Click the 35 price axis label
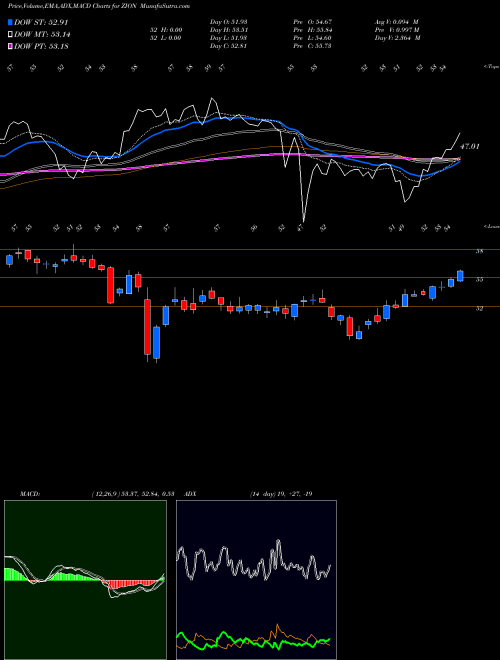This screenshot has width=500, height=660. coord(479,279)
